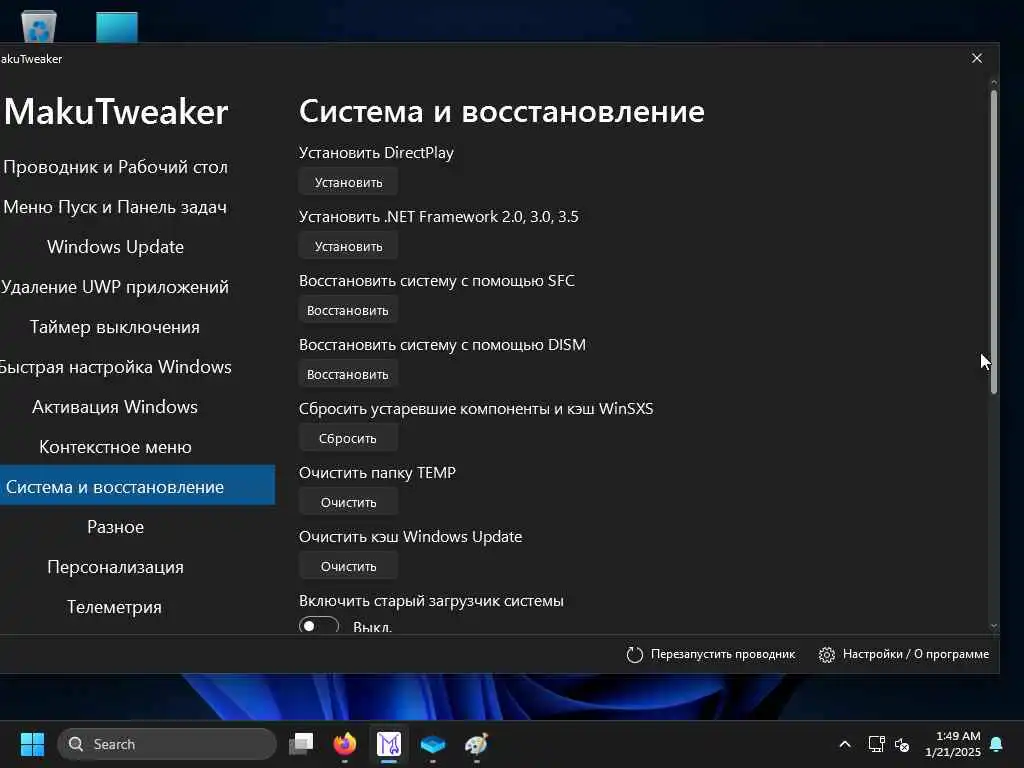Go to Windows Update section
Image resolution: width=1024 pixels, height=768 pixels.
point(116,247)
